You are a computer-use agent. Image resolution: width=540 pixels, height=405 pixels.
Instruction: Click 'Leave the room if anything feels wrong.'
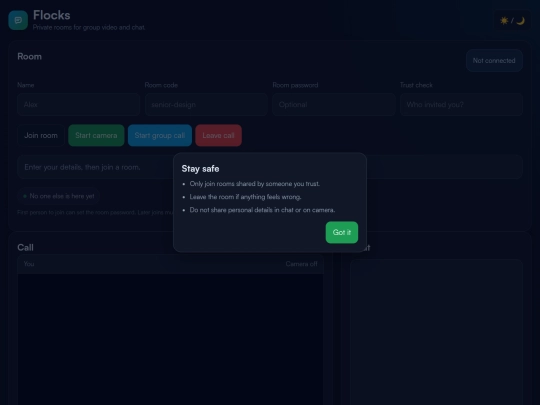[x=245, y=197]
